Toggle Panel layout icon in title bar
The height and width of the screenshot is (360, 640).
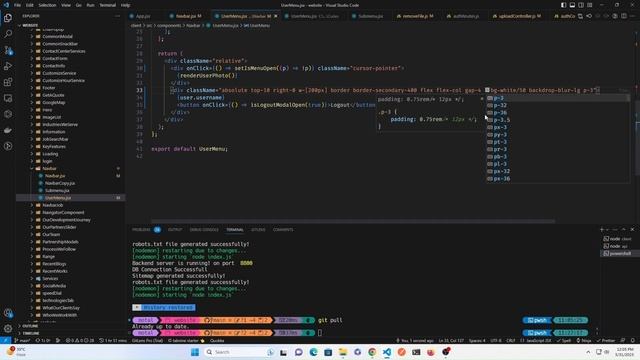pyautogui.click(x=572, y=5)
